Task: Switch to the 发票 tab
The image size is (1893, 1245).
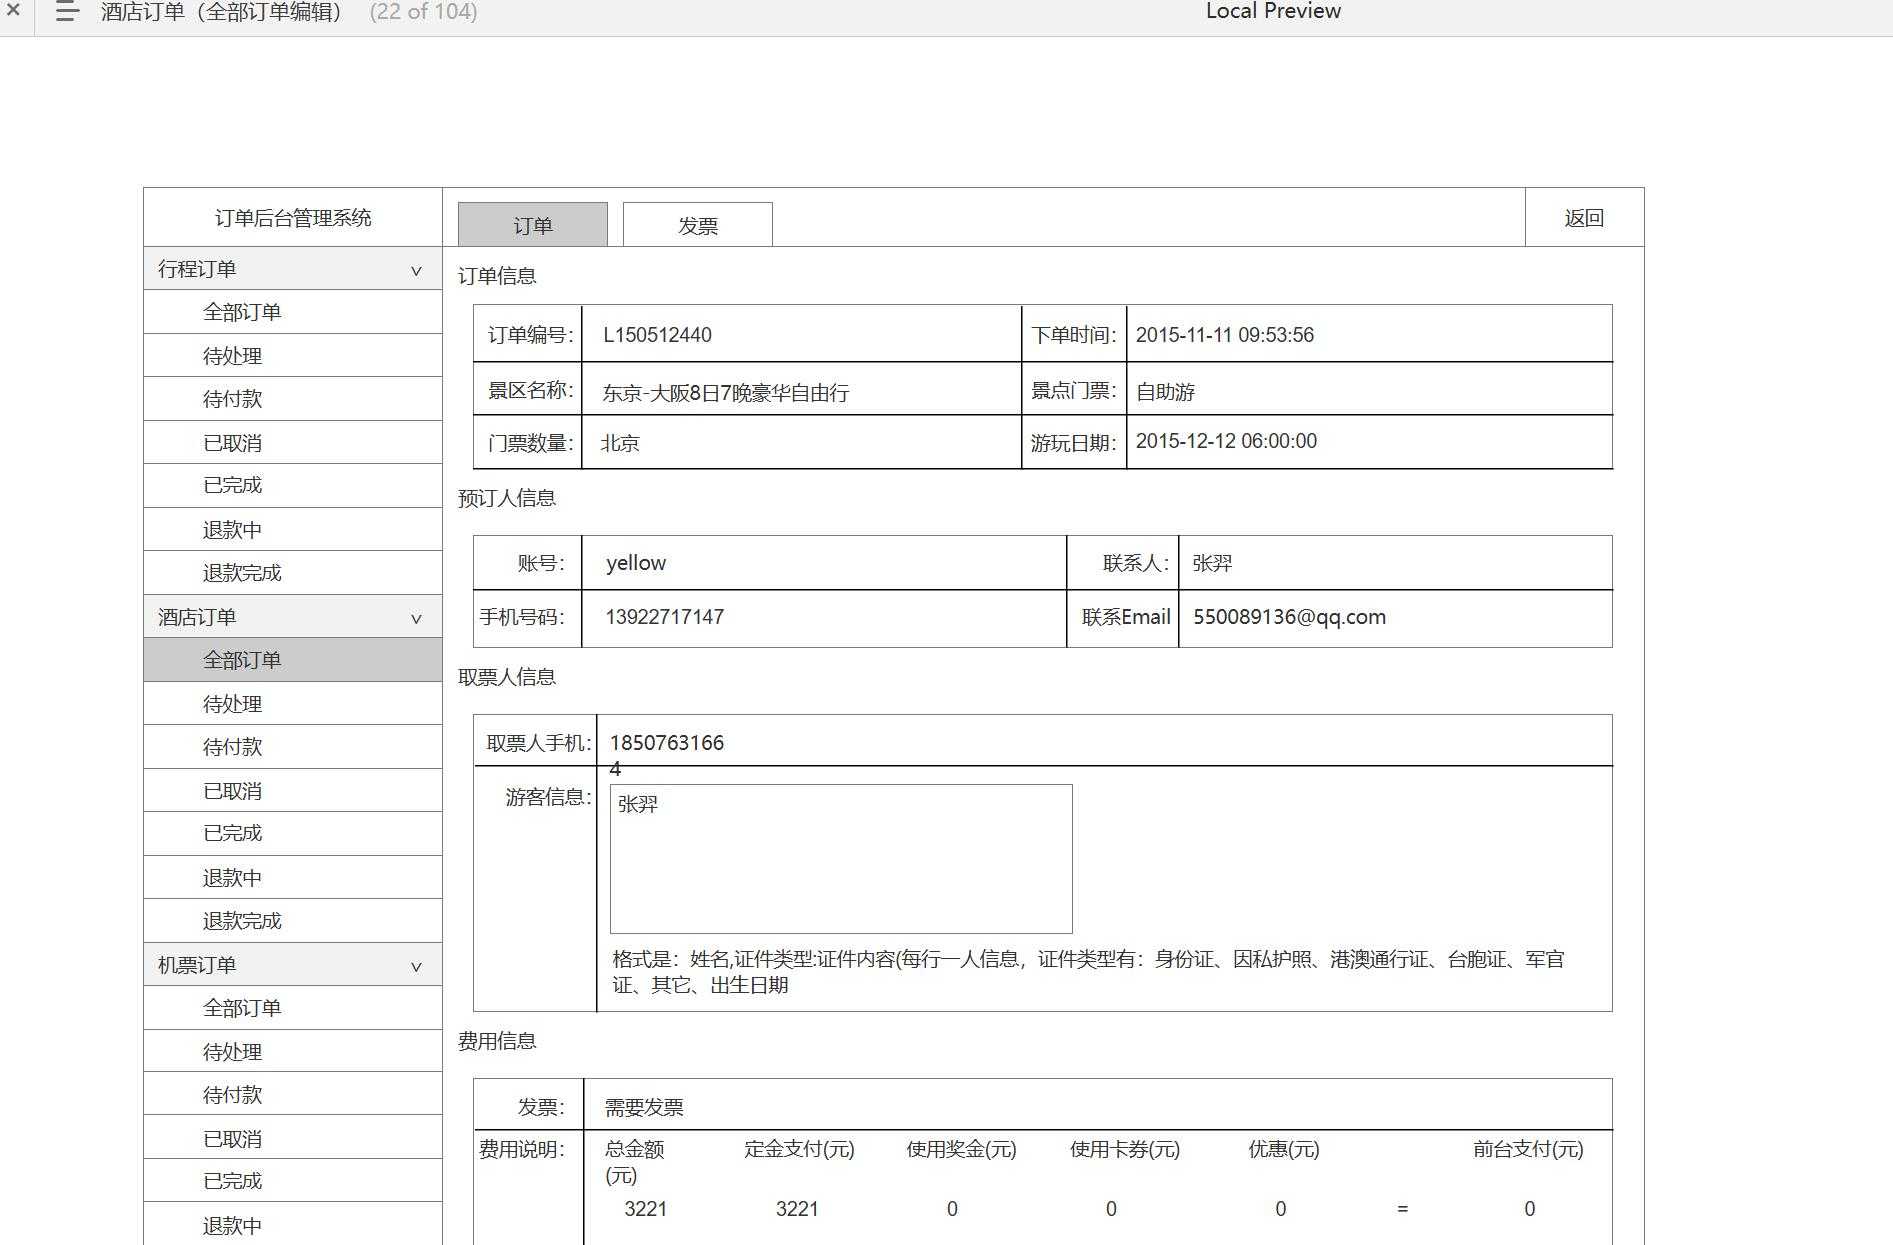Action: 697,224
